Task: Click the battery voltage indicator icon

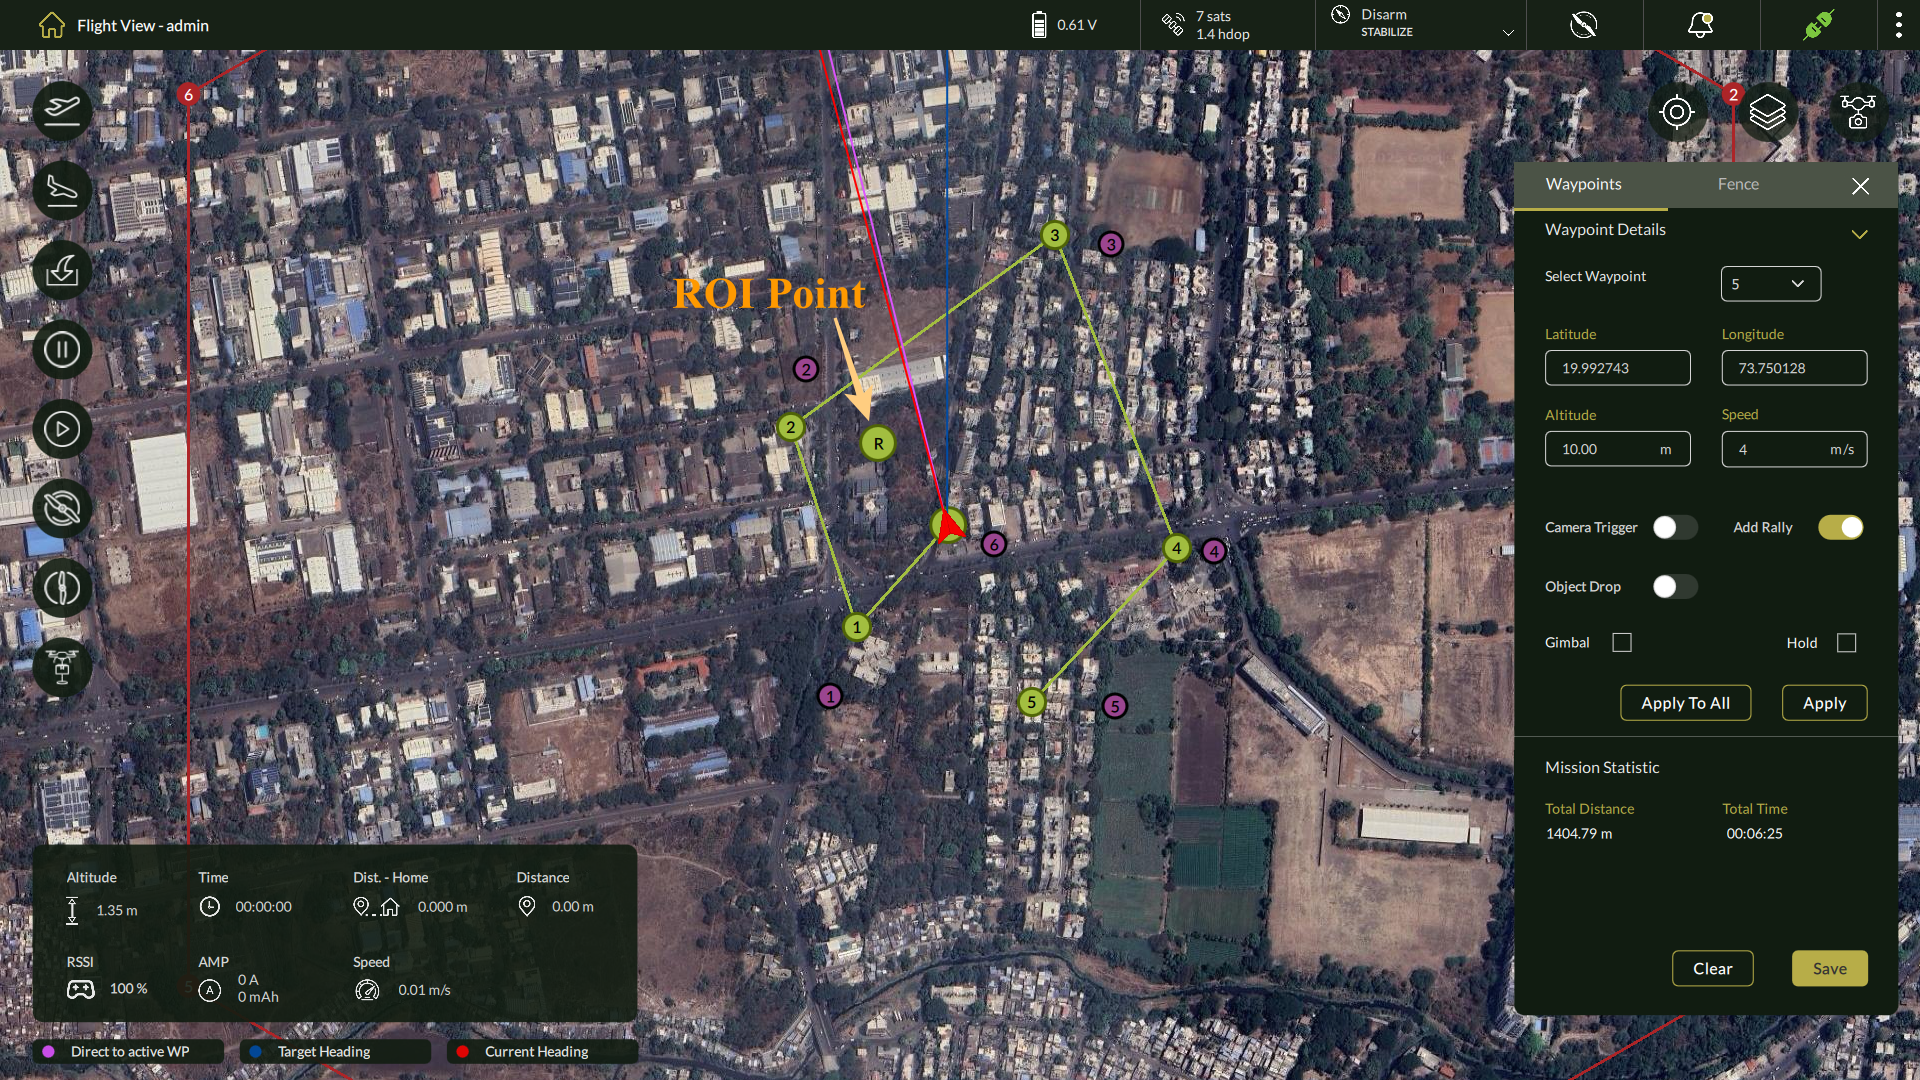Action: pyautogui.click(x=1039, y=25)
